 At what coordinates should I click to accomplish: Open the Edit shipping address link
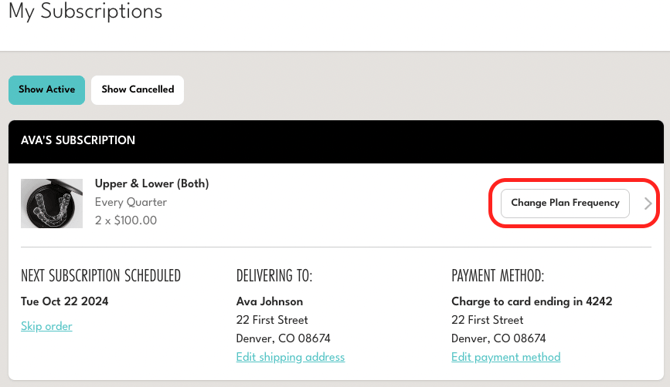tap(290, 357)
